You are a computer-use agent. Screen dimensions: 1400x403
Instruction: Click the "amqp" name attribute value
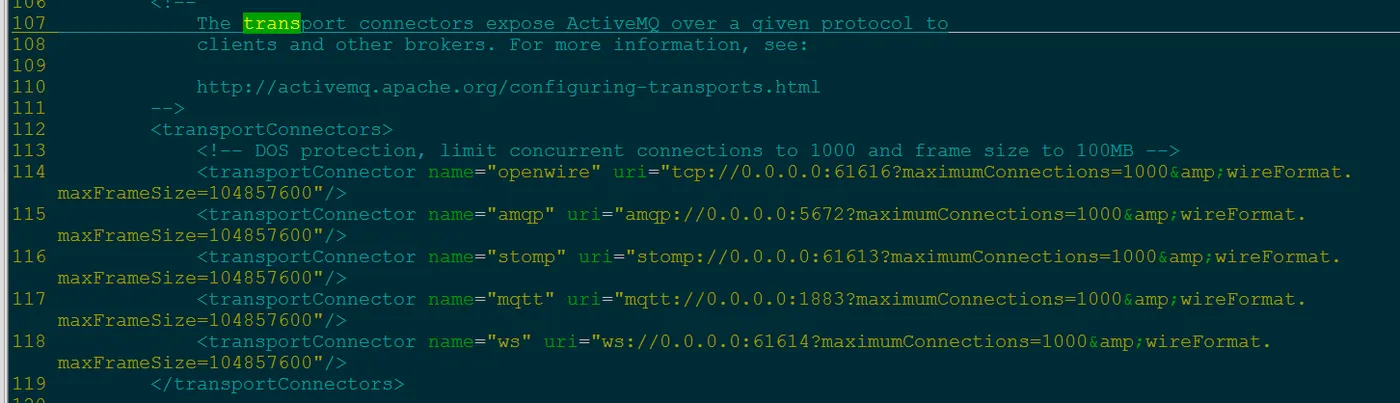[x=521, y=215]
